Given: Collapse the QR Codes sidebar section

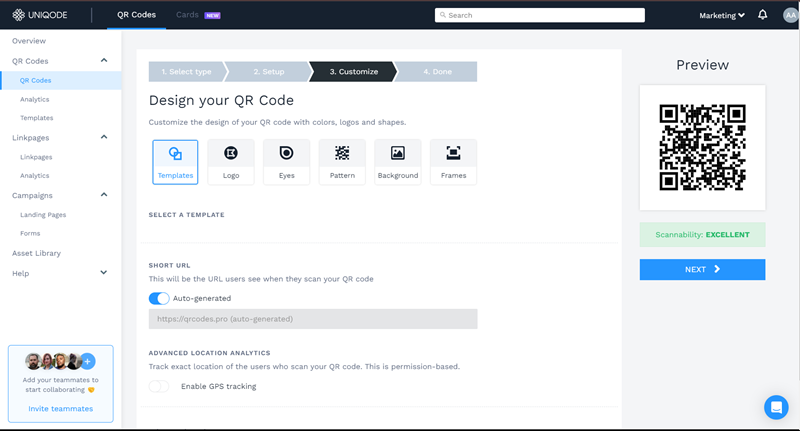Looking at the screenshot, I should (104, 60).
